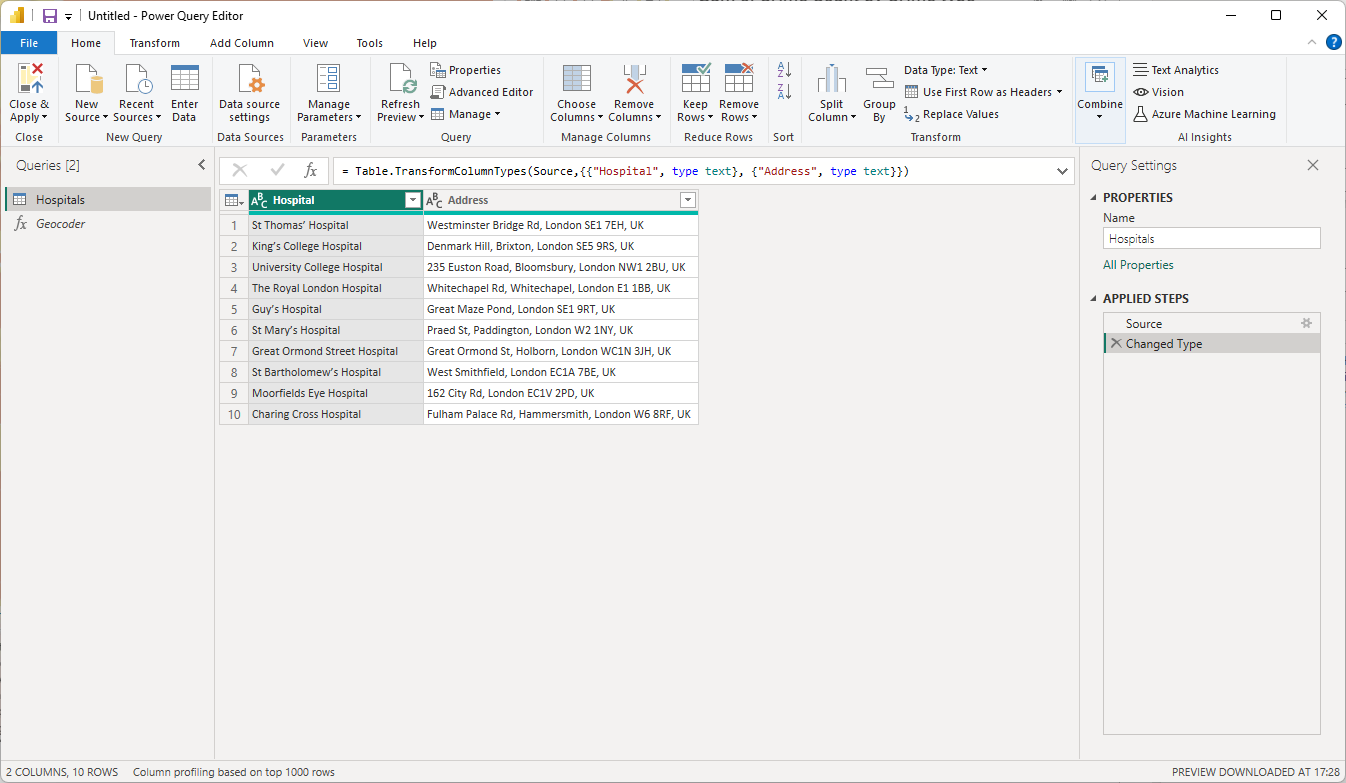Click the Group By icon
1346x783 pixels.
(x=879, y=80)
